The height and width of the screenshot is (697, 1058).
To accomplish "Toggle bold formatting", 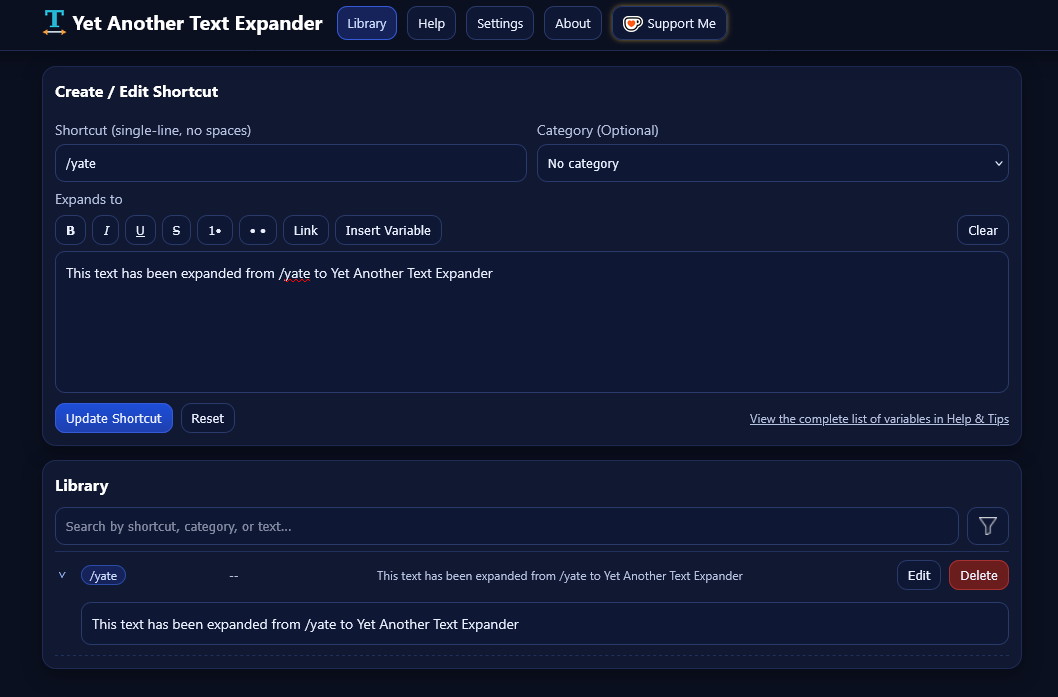I will [x=70, y=230].
